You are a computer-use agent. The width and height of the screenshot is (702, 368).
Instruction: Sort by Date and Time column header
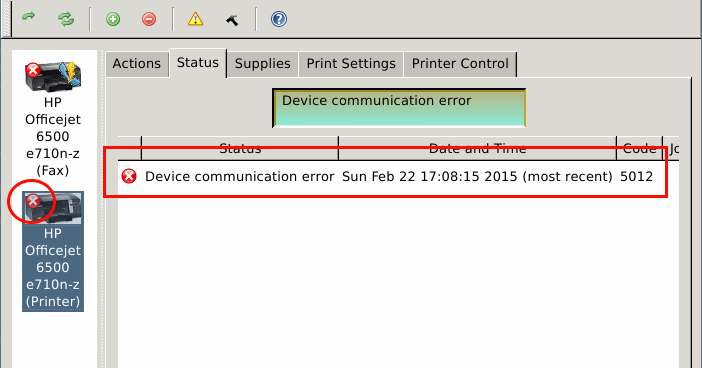(478, 148)
